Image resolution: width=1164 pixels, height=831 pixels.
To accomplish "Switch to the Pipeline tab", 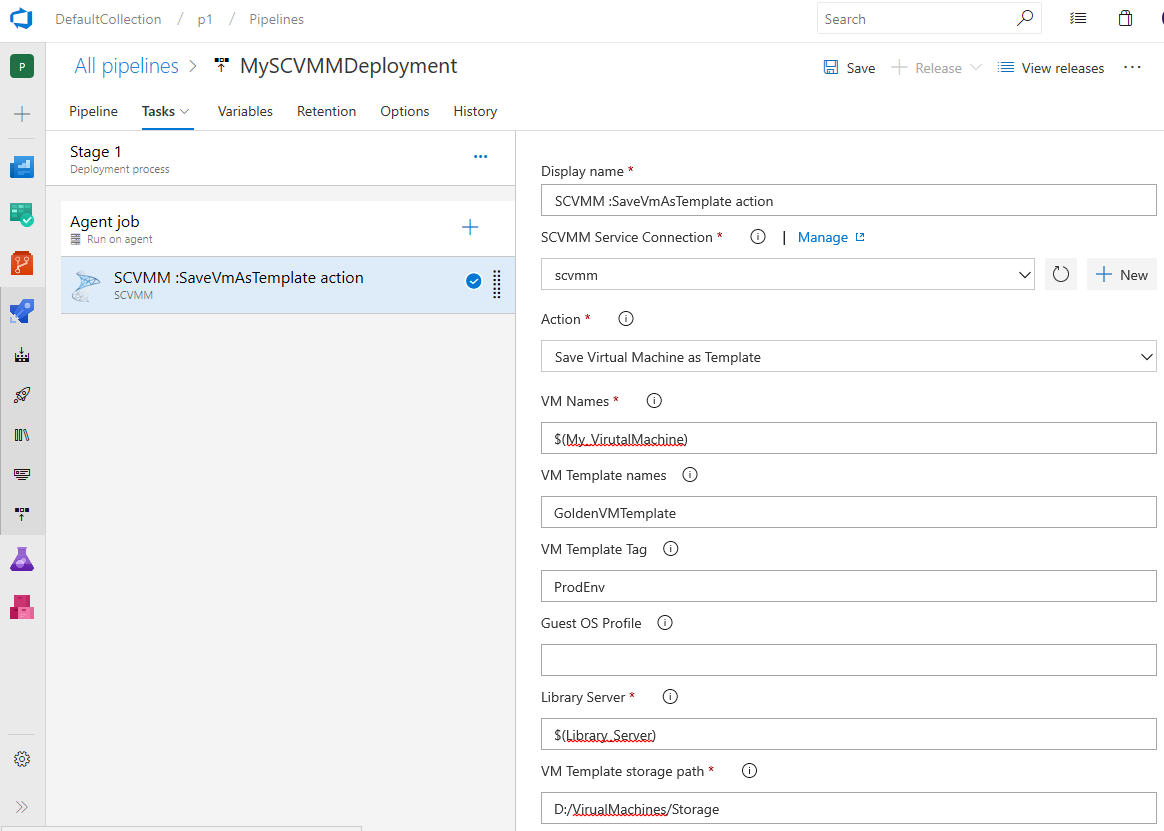I will [94, 111].
